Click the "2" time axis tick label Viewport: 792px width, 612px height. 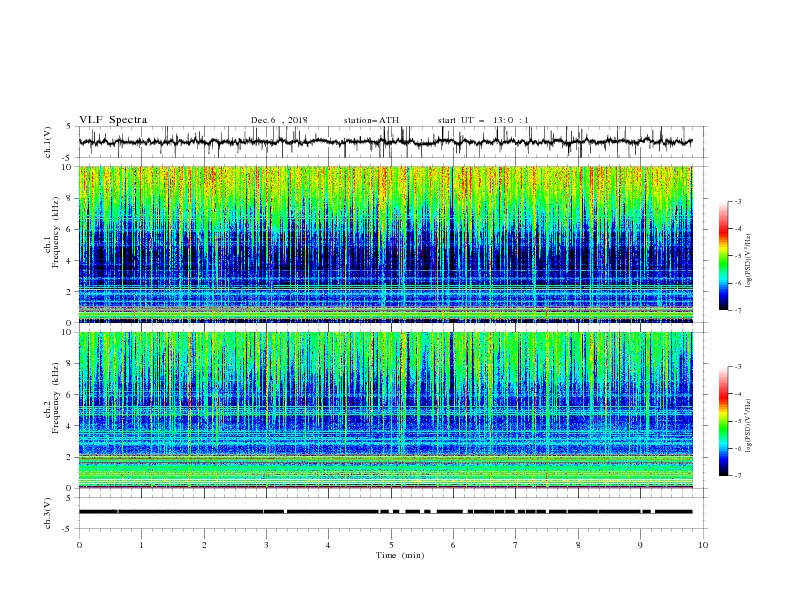204,545
